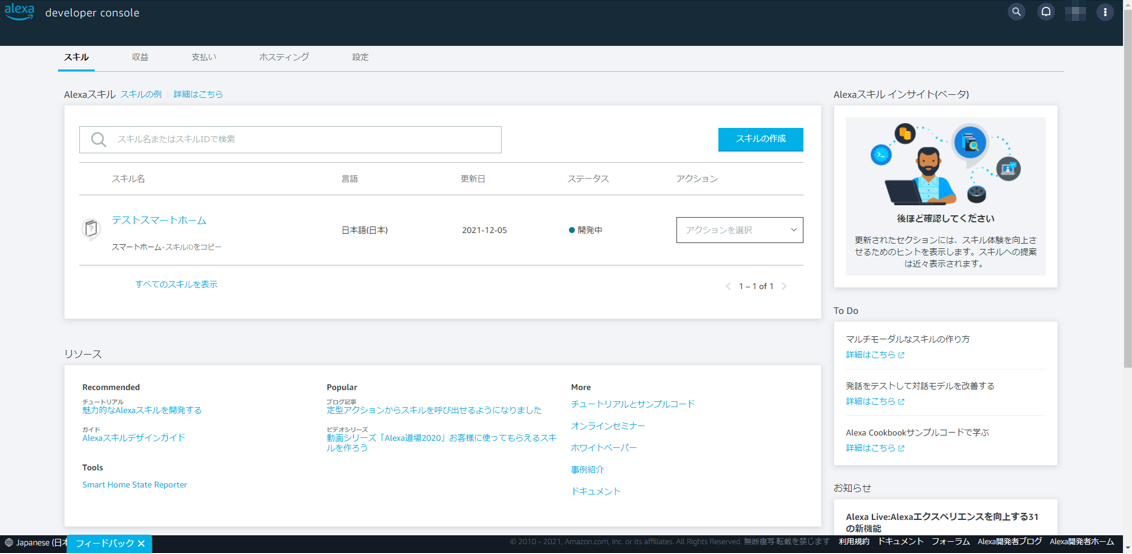Click the スキルの作成 button
1132x554 pixels.
coord(760,139)
